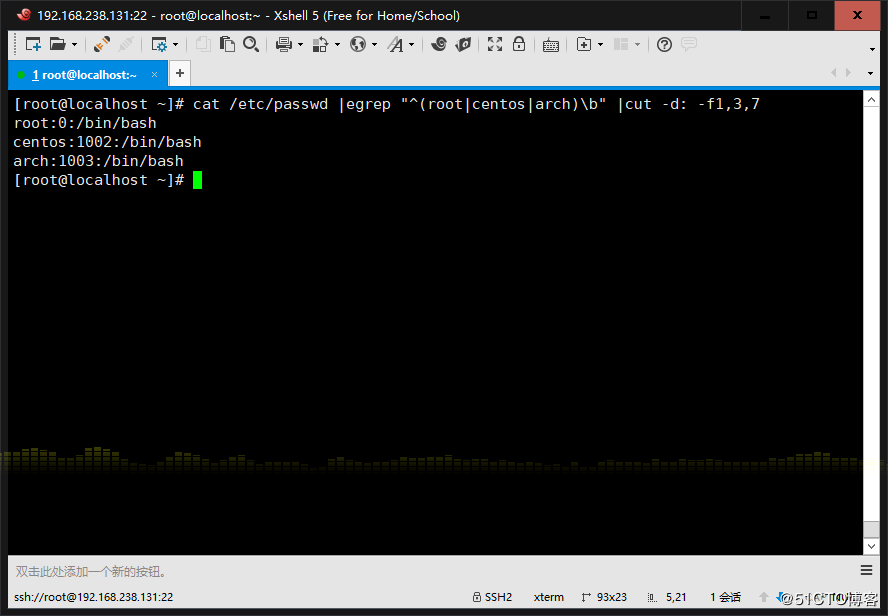Expand the encoding globe dropdown arrow
888x616 pixels.
[x=374, y=45]
